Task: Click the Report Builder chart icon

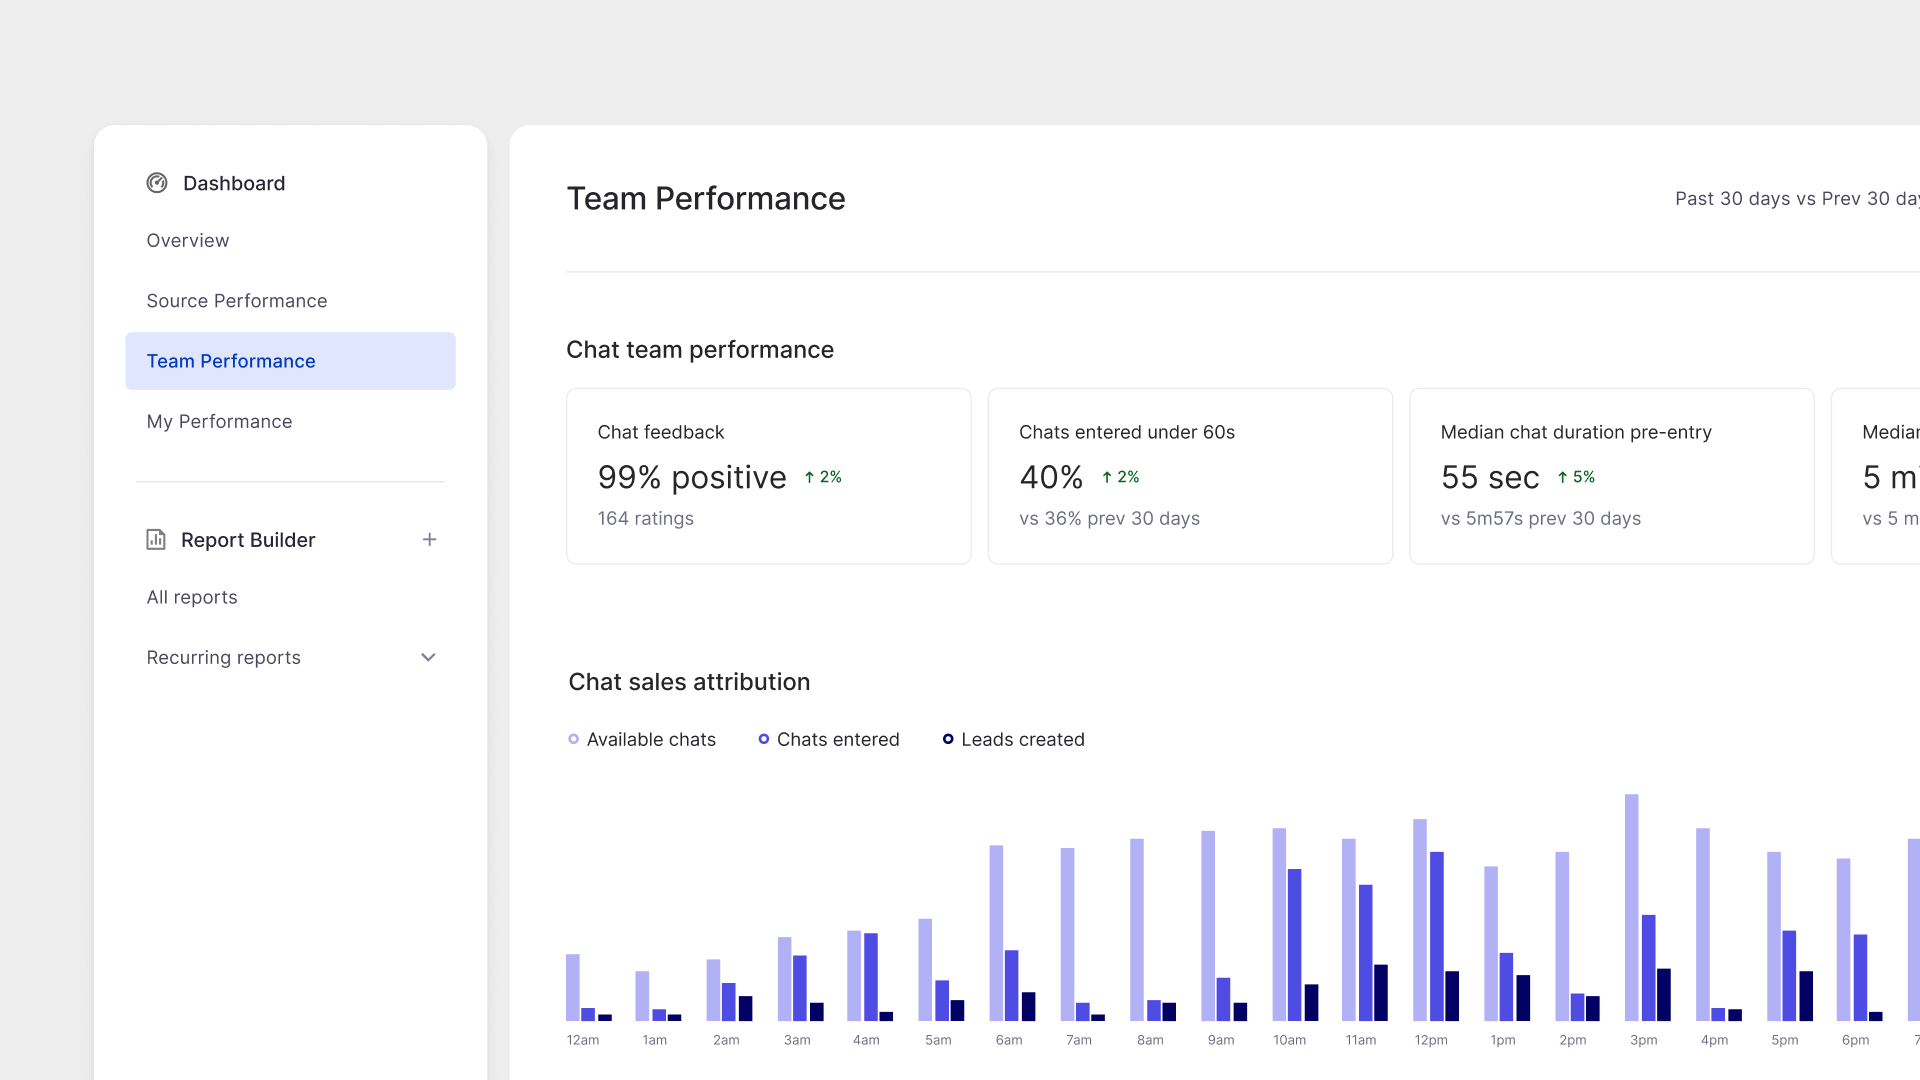Action: pos(156,540)
